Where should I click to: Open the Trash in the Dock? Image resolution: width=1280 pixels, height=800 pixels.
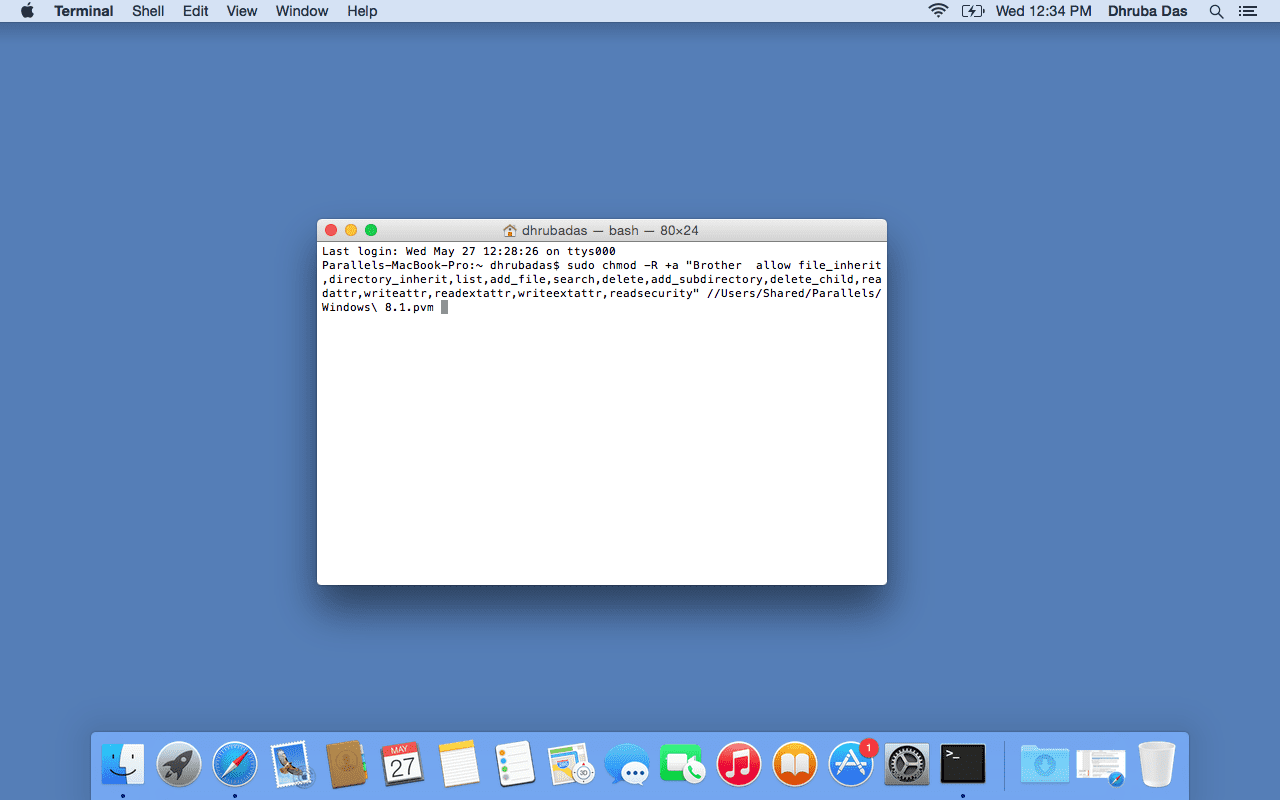(x=1157, y=766)
